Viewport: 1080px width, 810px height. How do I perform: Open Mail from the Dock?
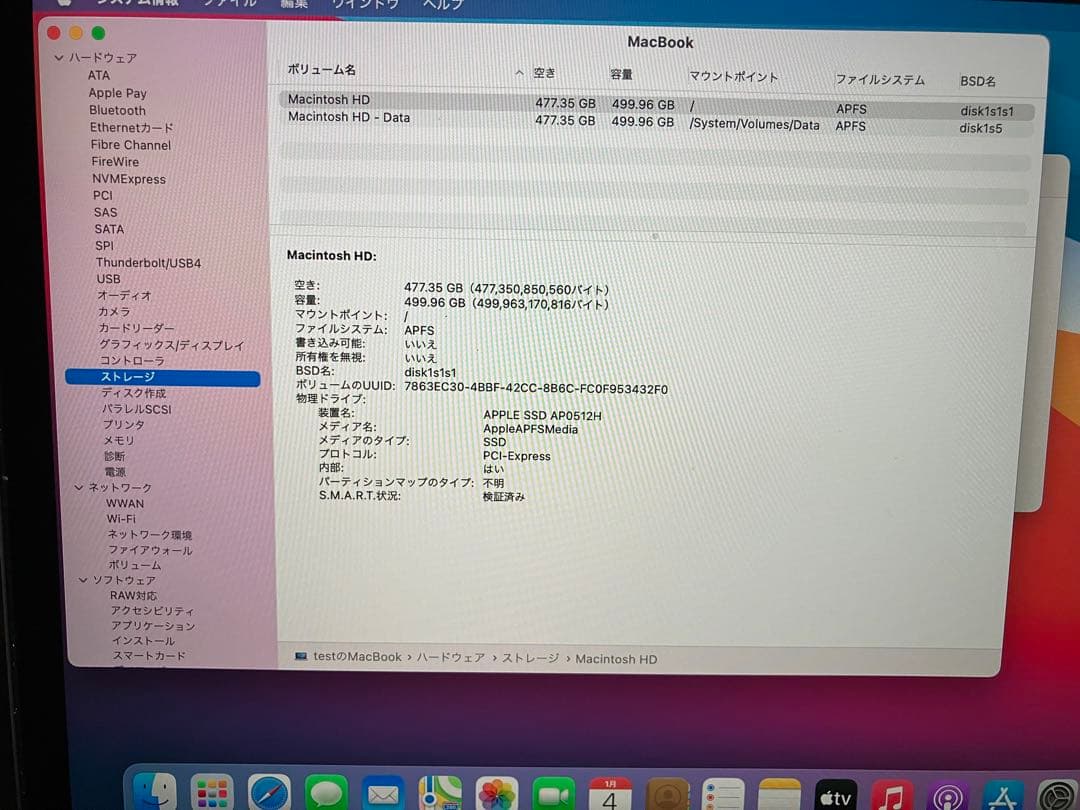click(x=383, y=795)
